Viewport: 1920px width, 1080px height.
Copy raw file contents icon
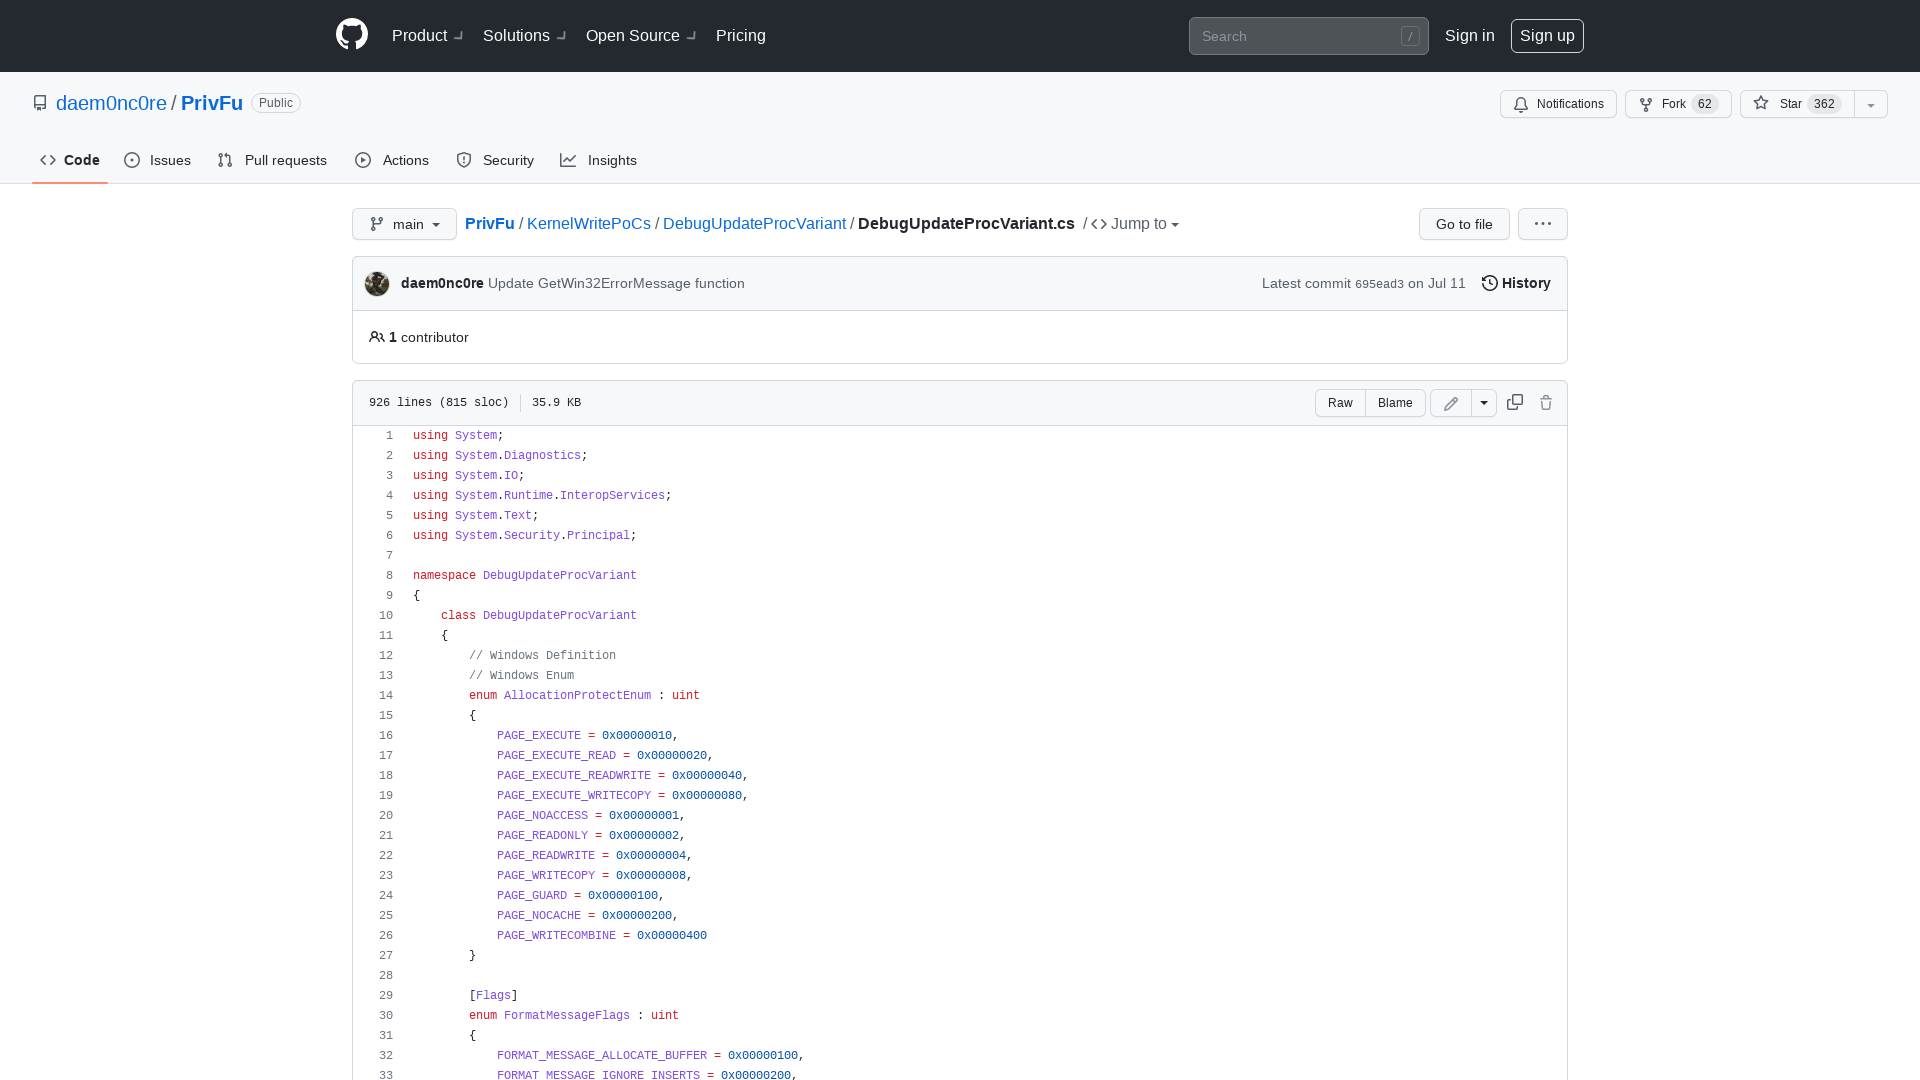pos(1515,402)
